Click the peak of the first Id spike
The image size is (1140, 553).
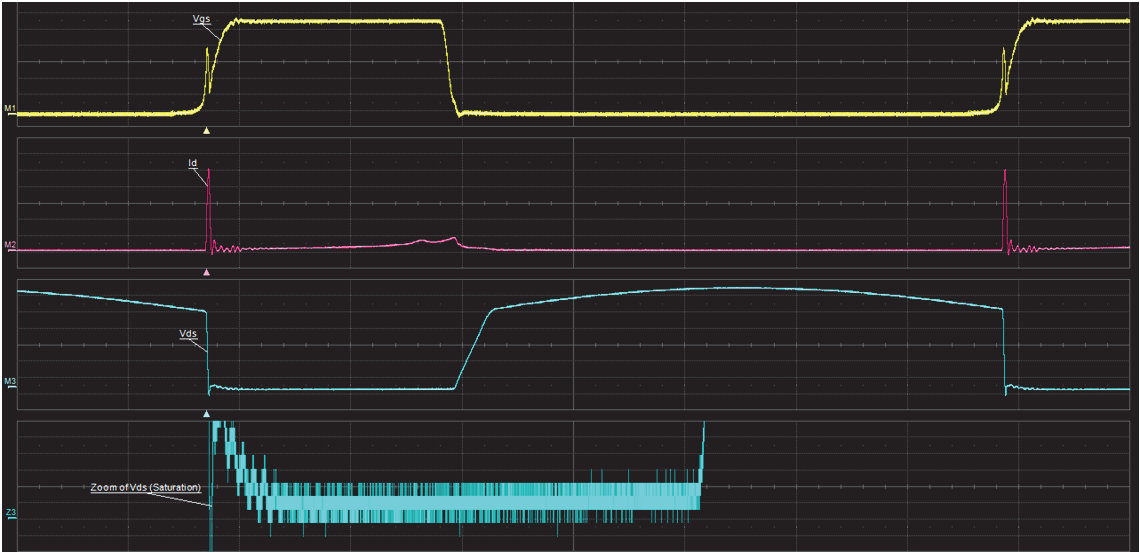209,172
